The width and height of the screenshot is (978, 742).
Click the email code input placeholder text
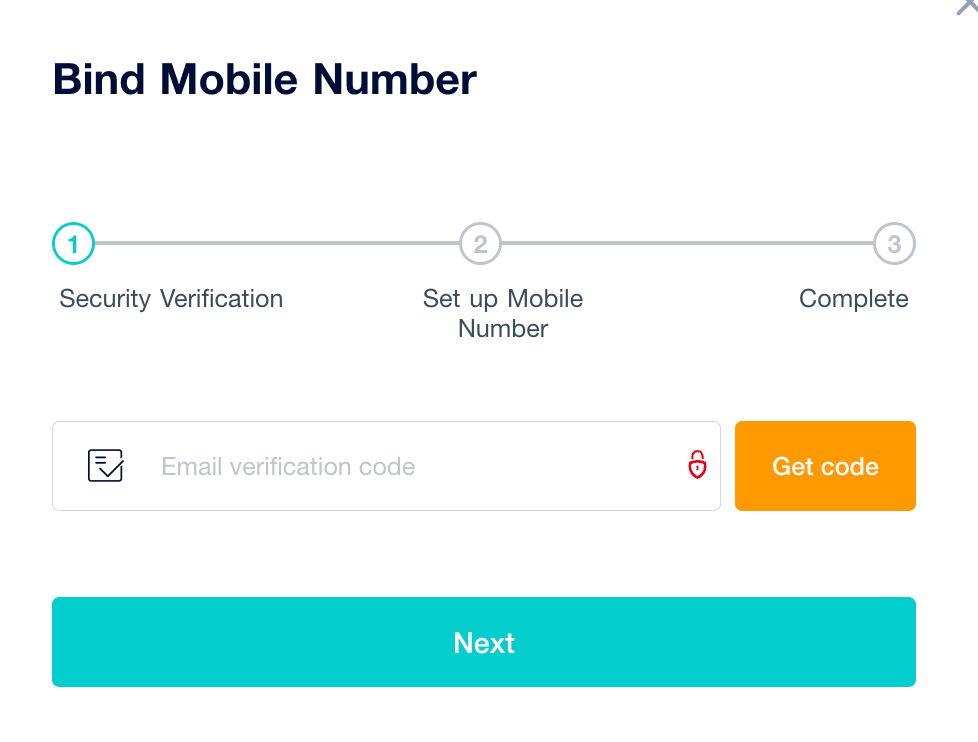[287, 466]
